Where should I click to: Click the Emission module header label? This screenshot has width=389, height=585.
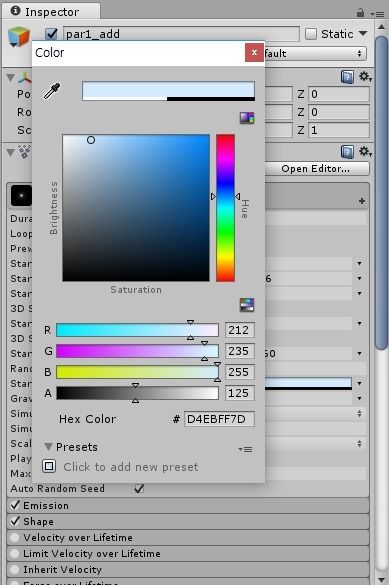point(46,506)
